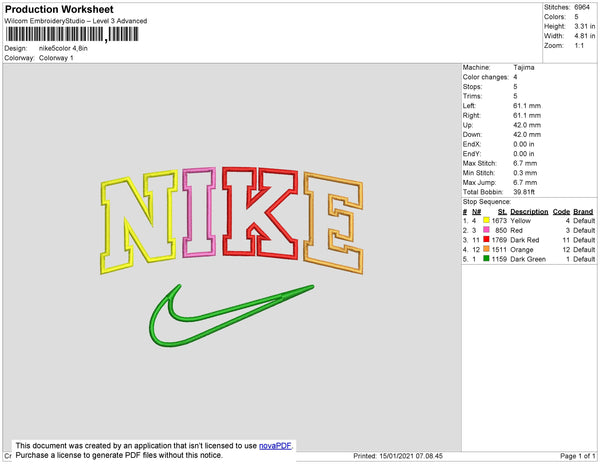The height and width of the screenshot is (464, 600).
Task: Click the 'Dark Green' description text
Action: 528,259
